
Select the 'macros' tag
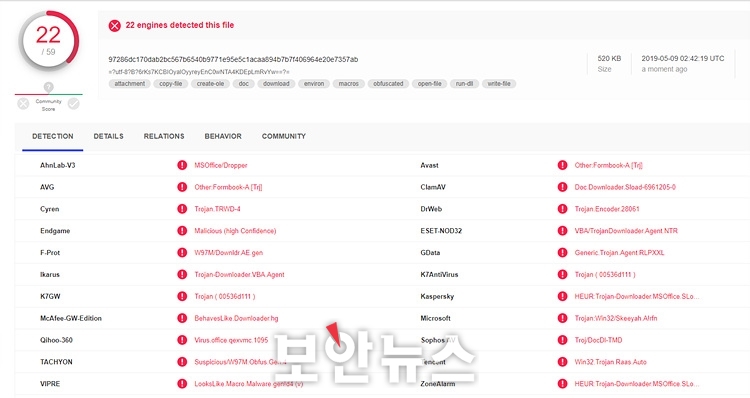[x=349, y=84]
